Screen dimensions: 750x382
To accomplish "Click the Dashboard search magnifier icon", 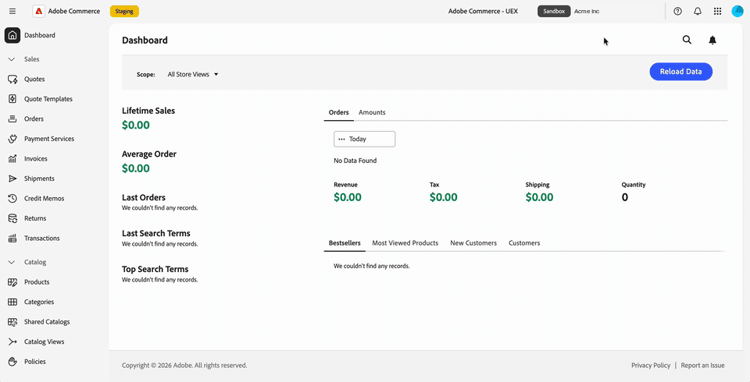I will click(687, 40).
